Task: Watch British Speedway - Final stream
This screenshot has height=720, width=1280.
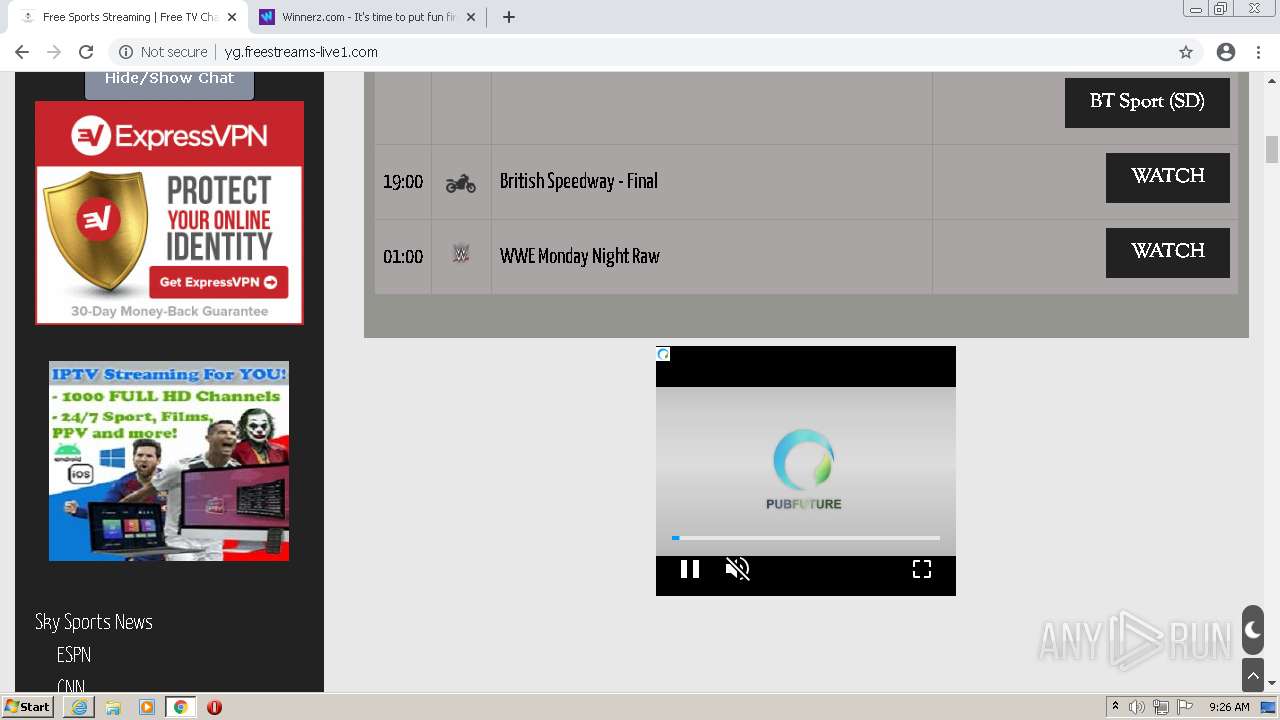Action: click(1167, 178)
